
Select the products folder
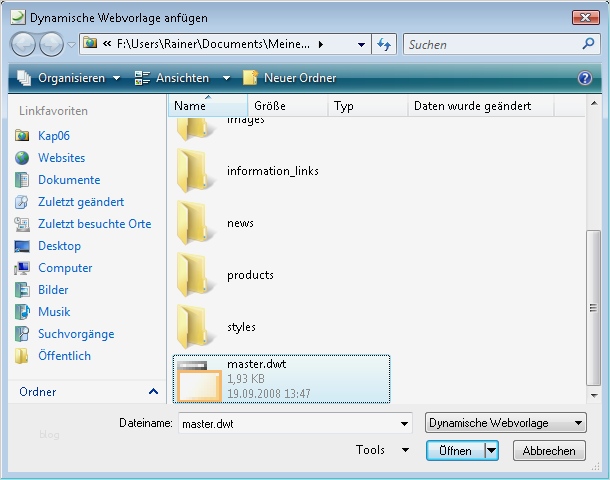(251, 275)
